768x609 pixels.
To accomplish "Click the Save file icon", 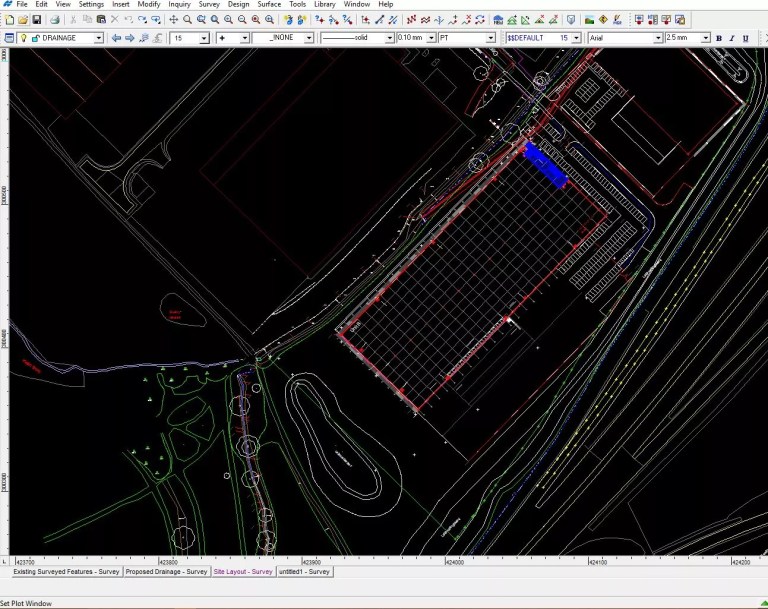I will pos(37,19).
